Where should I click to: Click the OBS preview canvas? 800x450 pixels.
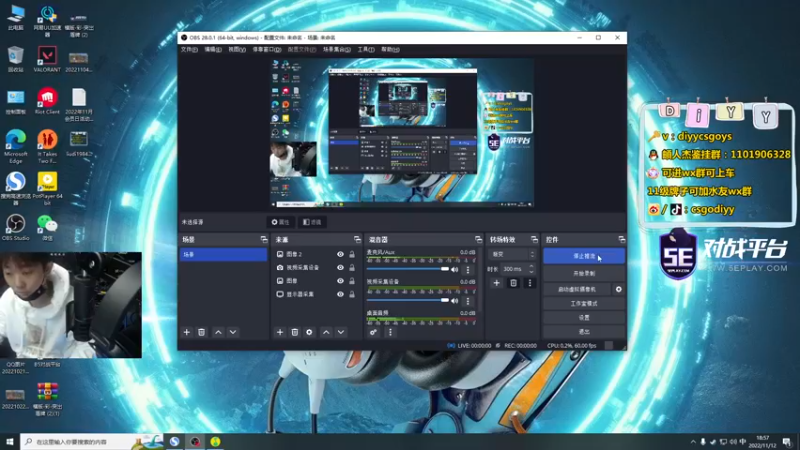coord(403,133)
